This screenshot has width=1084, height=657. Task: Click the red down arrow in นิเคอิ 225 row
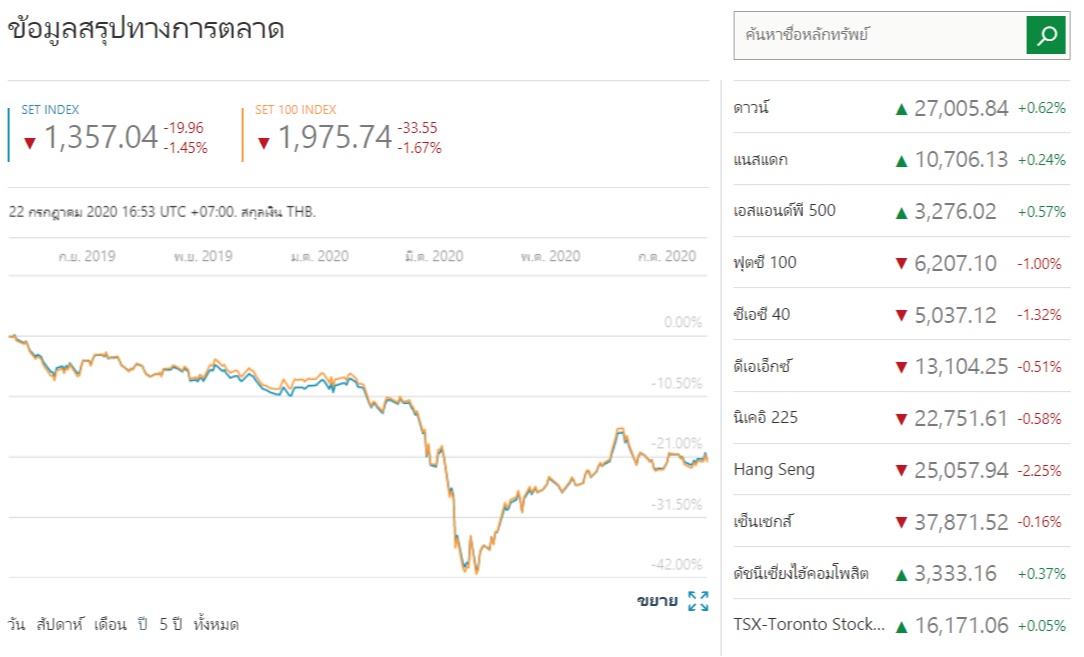[x=901, y=418]
